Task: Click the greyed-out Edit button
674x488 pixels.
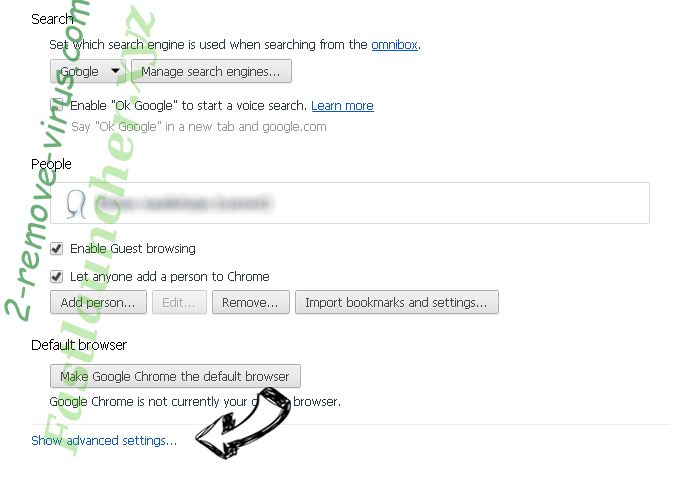Action: [179, 302]
